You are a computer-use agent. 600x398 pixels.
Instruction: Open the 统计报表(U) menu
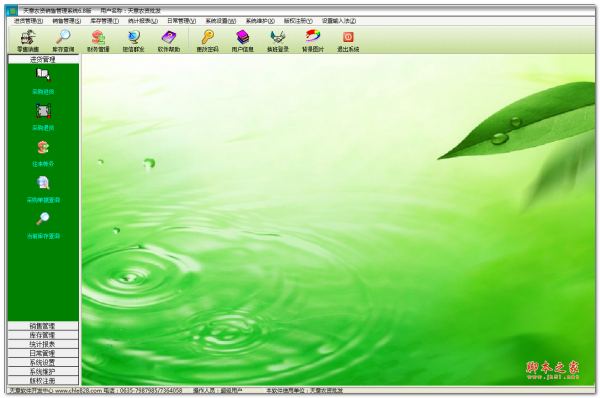click(143, 21)
